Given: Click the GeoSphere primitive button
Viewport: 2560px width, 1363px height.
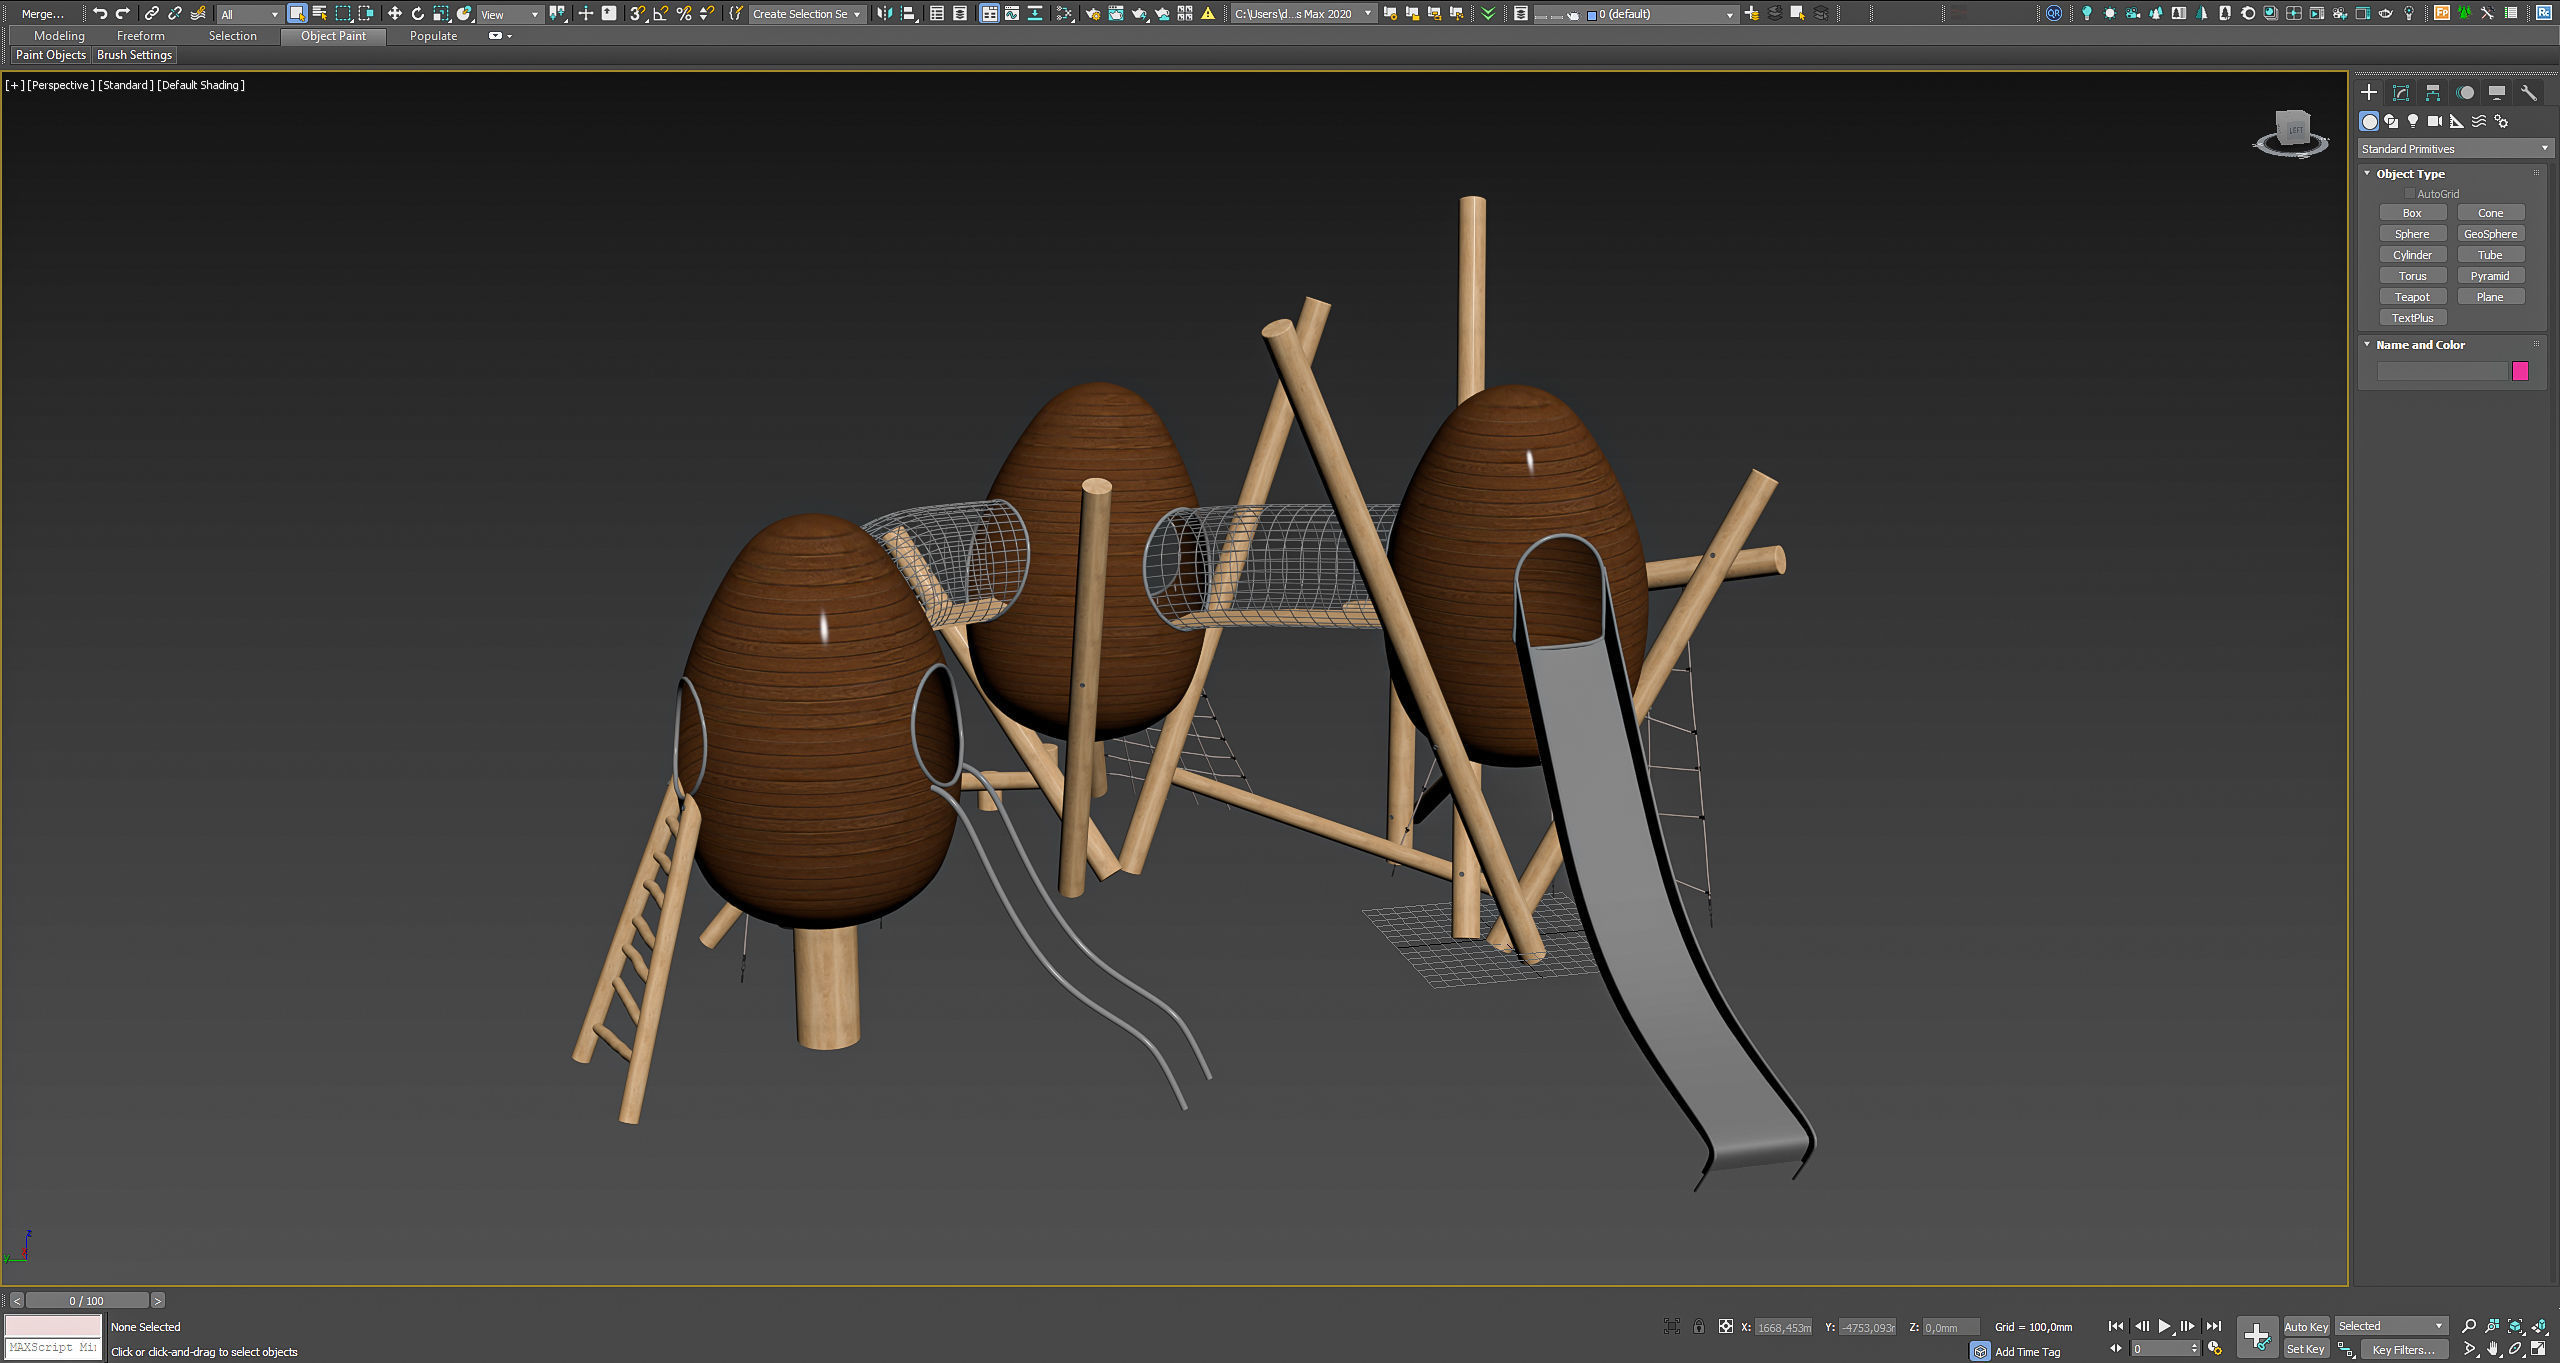Looking at the screenshot, I should 2490,234.
